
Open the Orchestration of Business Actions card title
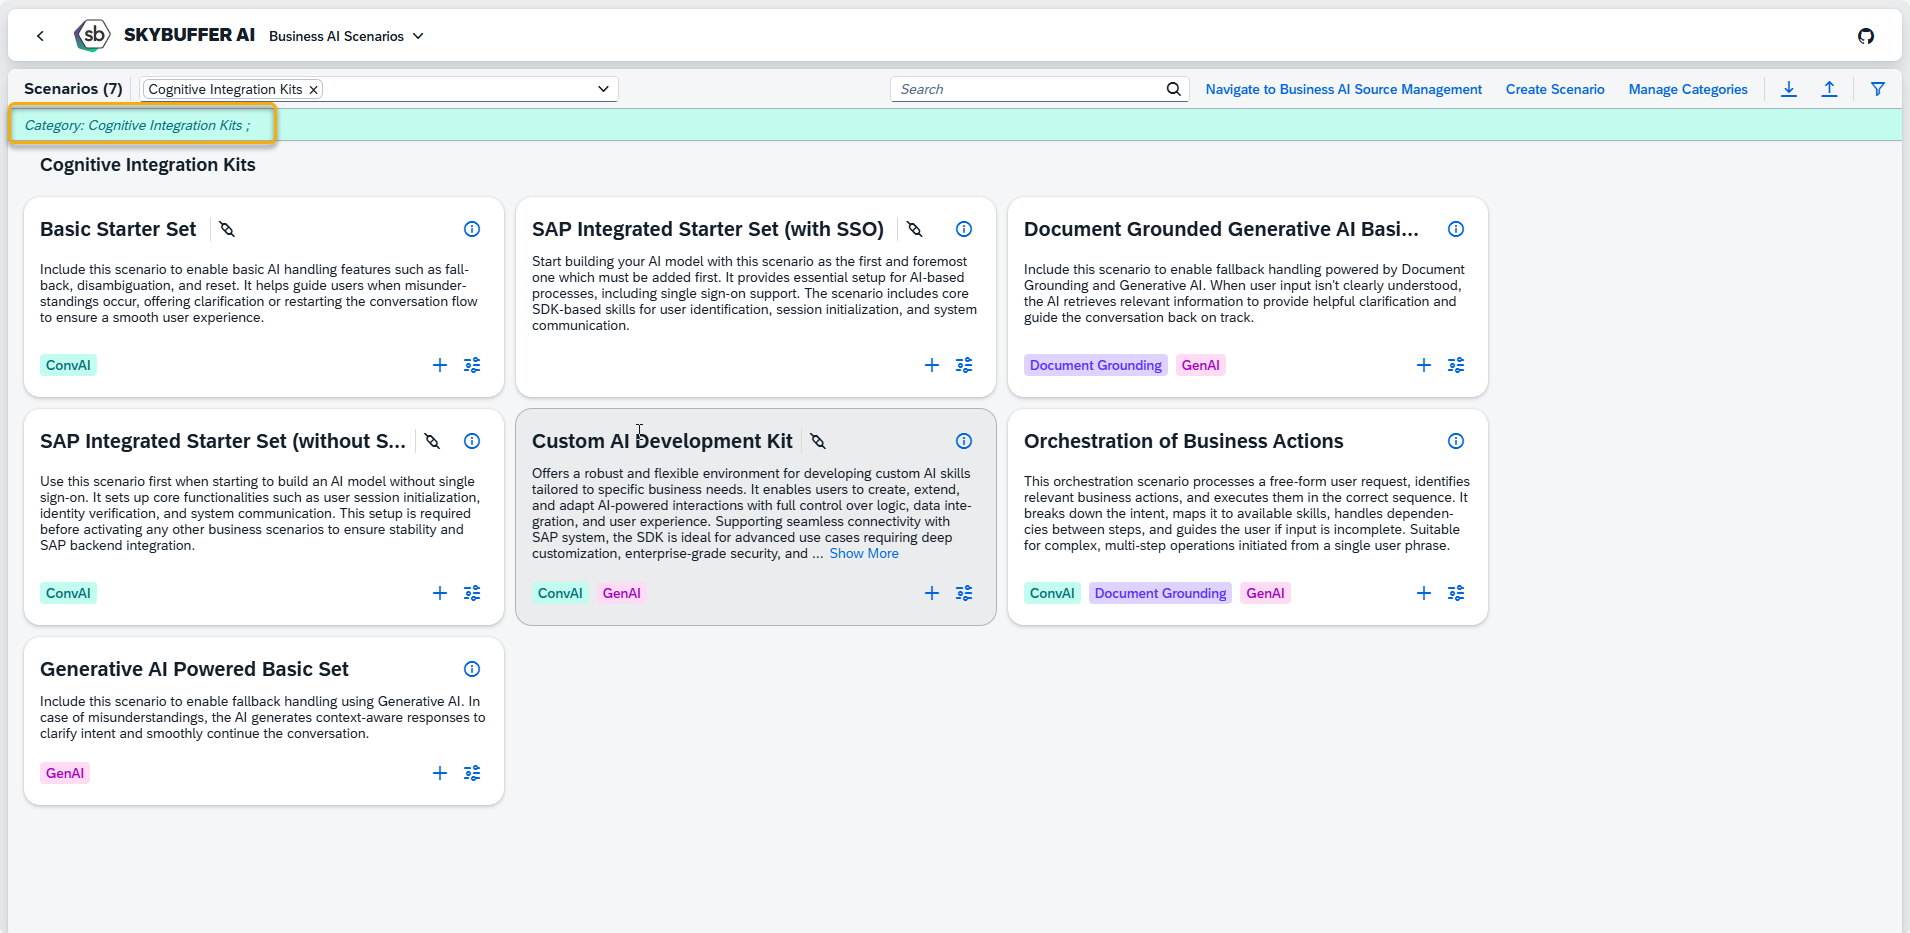(1183, 441)
